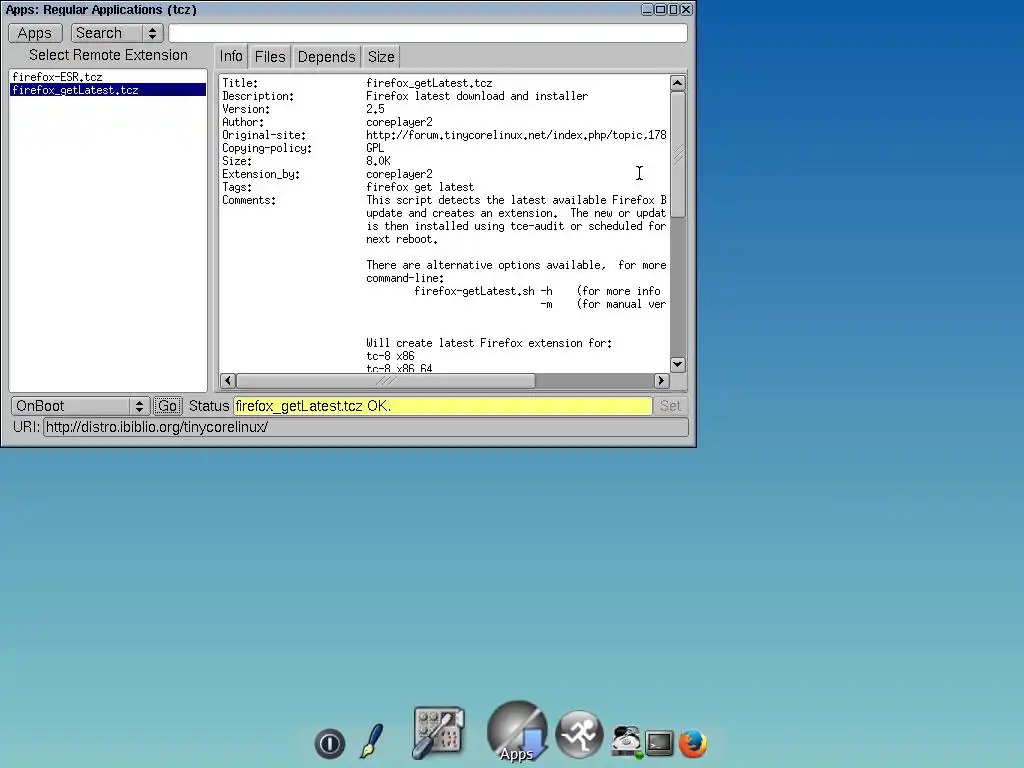1024x768 pixels.
Task: Select firefox-ESR.tcz in extension list
Action: click(108, 76)
